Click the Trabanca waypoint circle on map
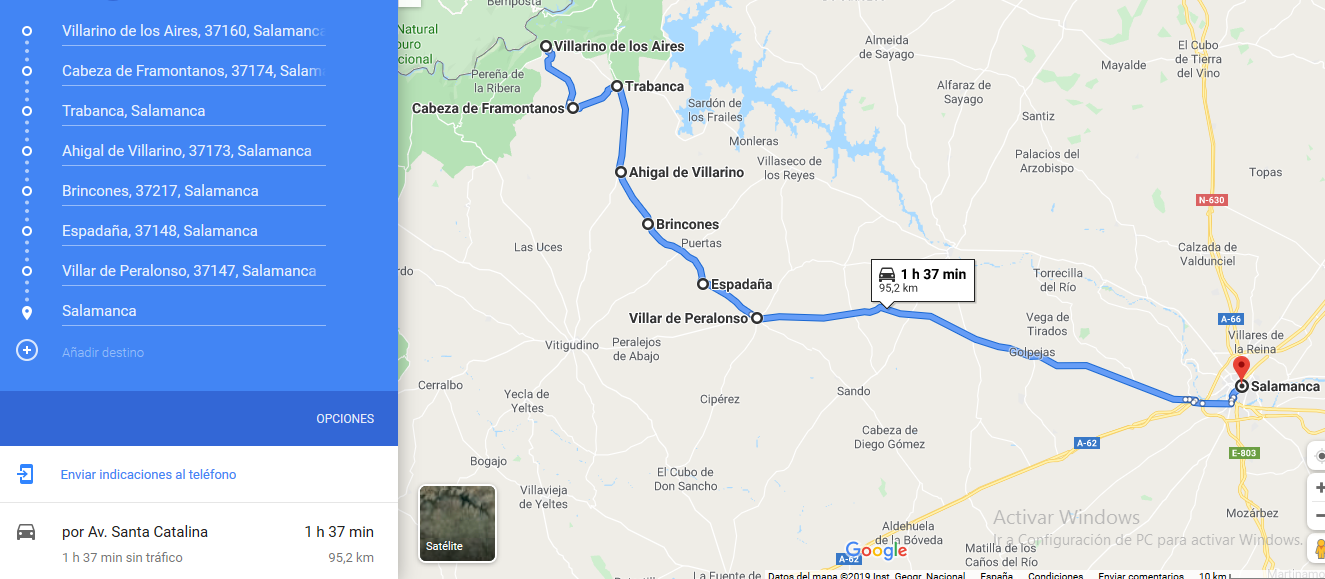This screenshot has height=579, width=1325. [617, 86]
